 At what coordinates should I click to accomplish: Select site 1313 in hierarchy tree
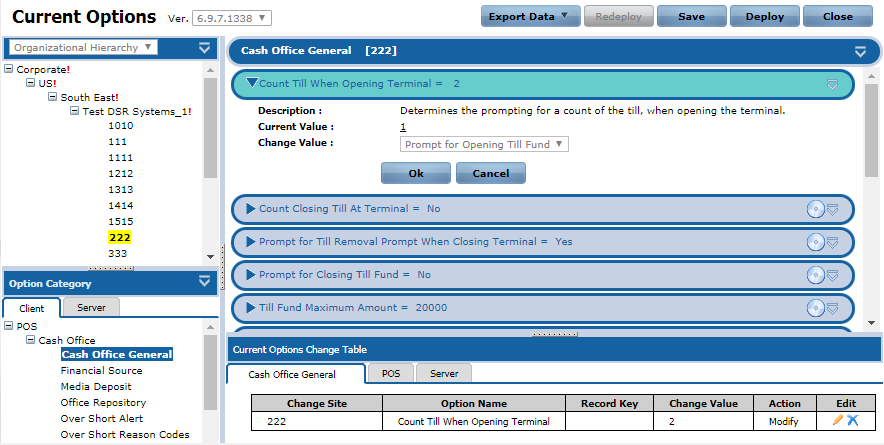point(121,190)
